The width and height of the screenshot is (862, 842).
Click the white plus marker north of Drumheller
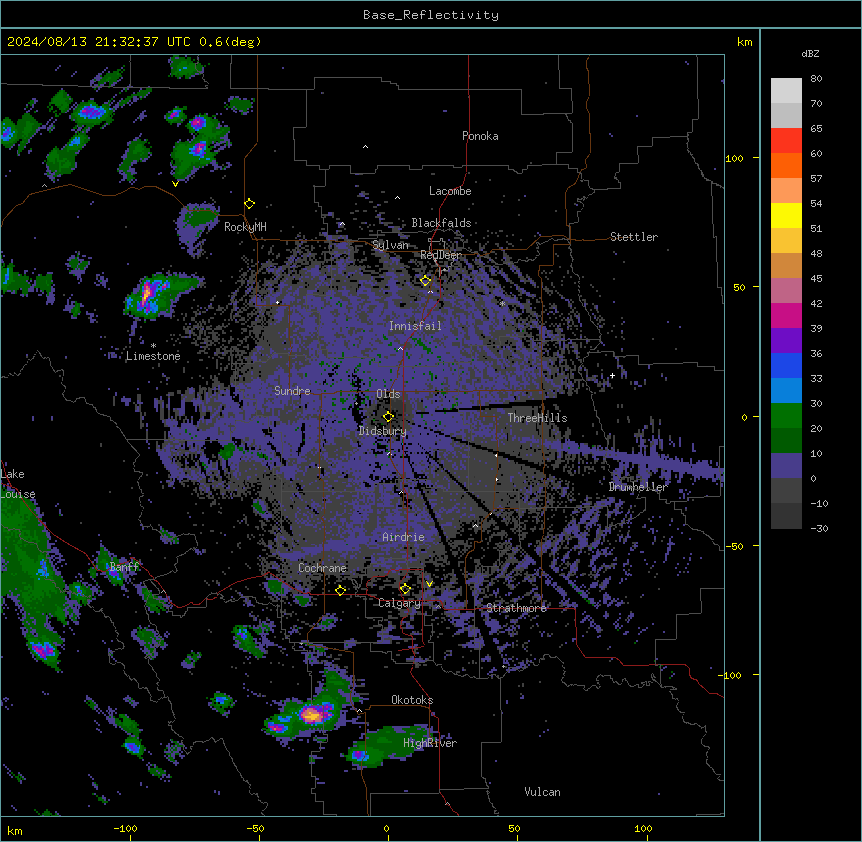(x=612, y=375)
